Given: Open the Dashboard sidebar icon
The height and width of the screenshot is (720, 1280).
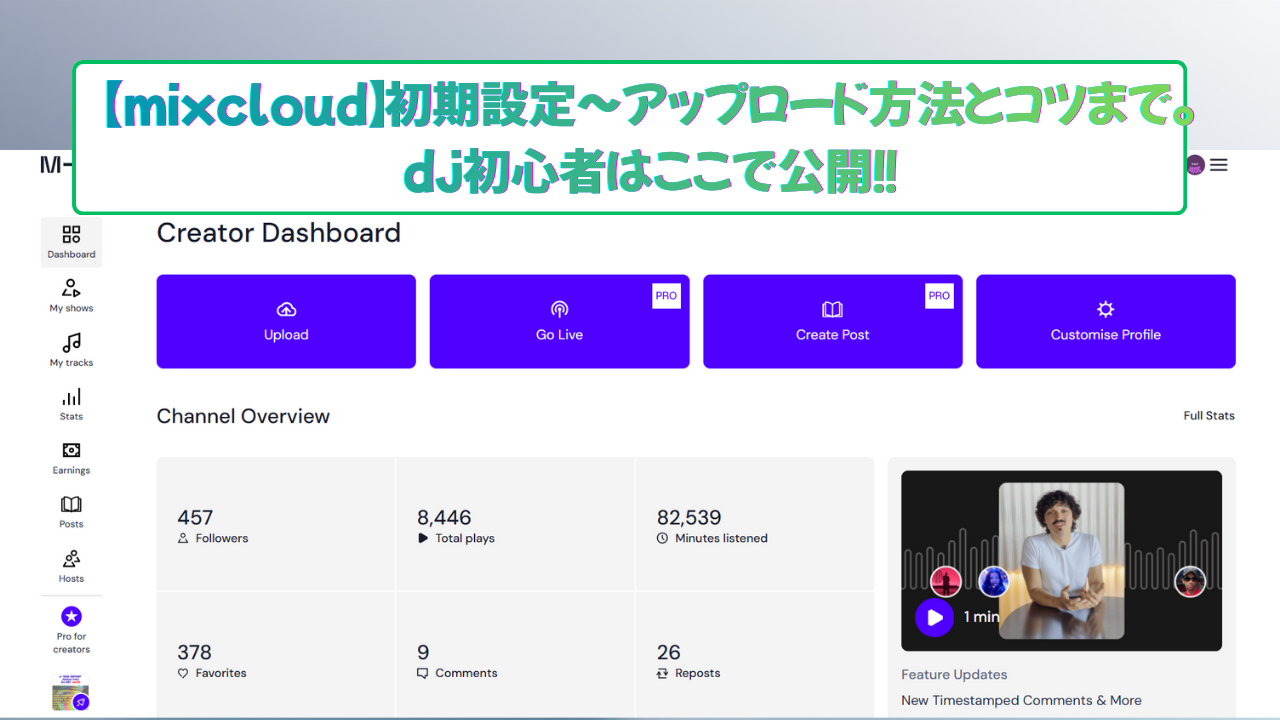Looking at the screenshot, I should [x=71, y=242].
